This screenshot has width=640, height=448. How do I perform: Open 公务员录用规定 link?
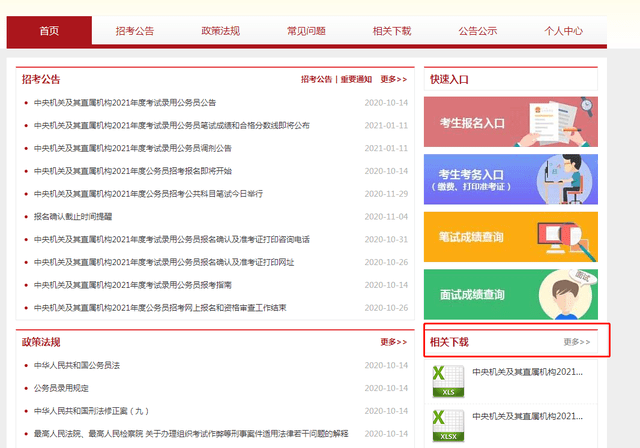(62, 388)
